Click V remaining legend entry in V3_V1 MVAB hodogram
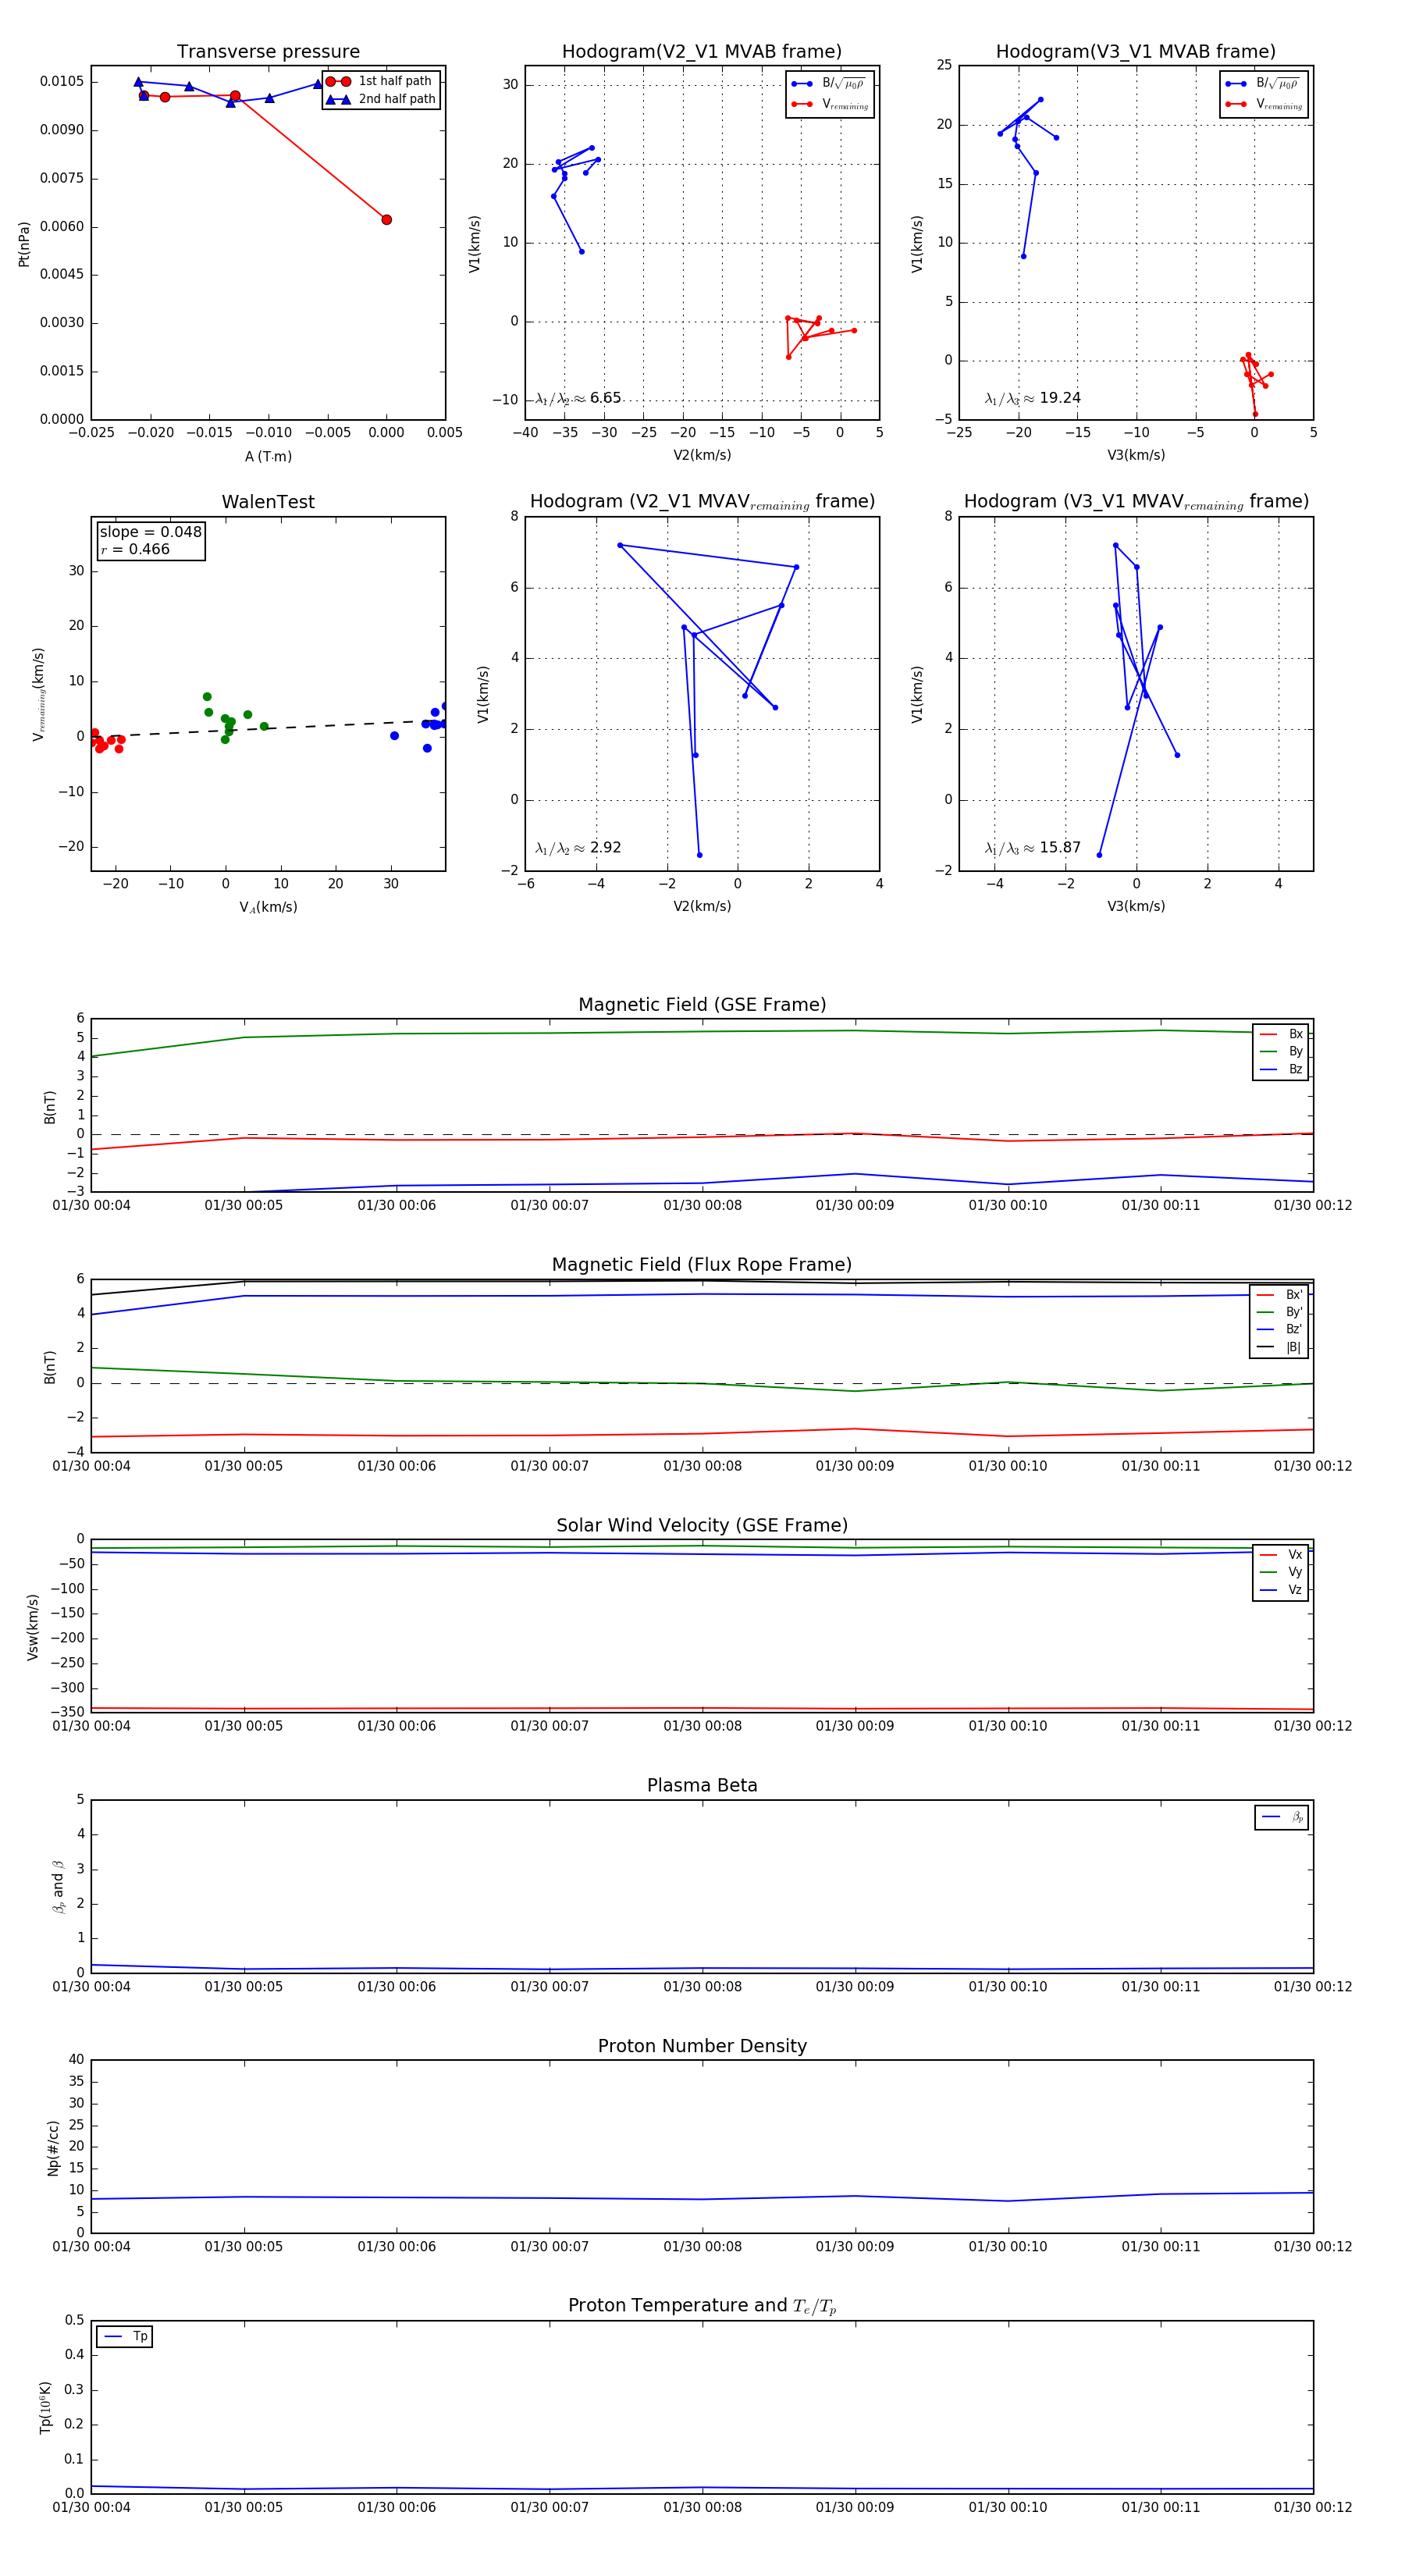 click(x=1263, y=104)
